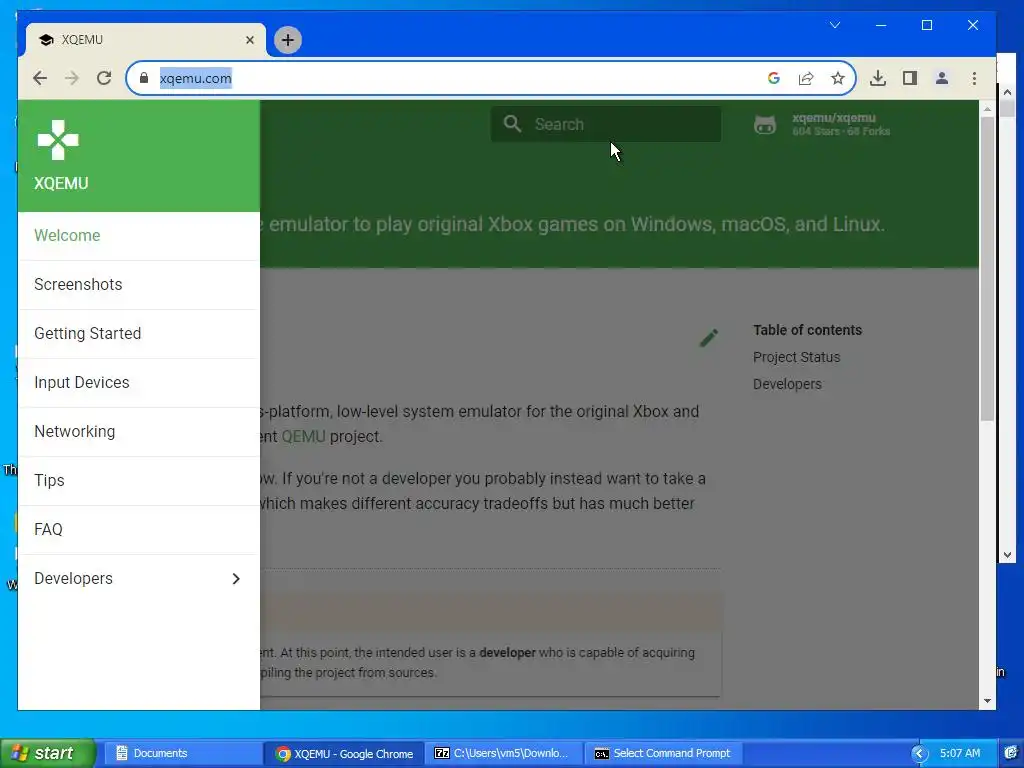Open the Chrome profile icon
The height and width of the screenshot is (768, 1024).
click(942, 78)
